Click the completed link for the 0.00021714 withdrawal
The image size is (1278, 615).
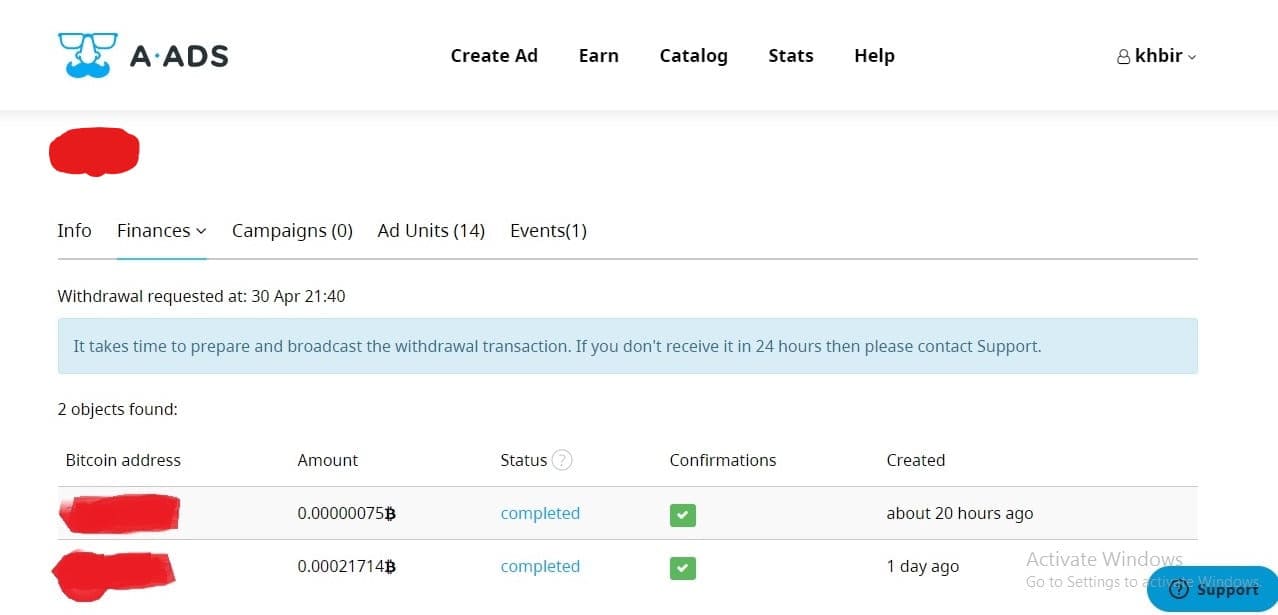pos(540,566)
